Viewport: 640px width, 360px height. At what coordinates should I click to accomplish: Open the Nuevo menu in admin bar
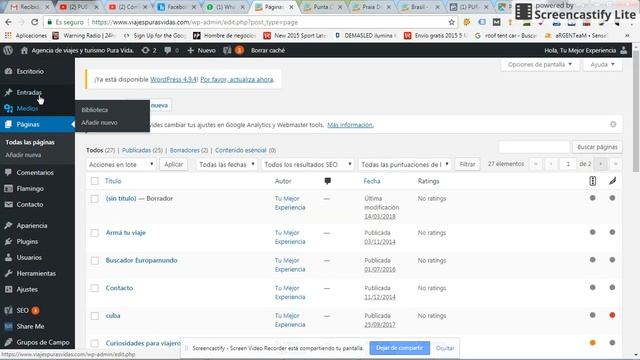[x=201, y=51]
